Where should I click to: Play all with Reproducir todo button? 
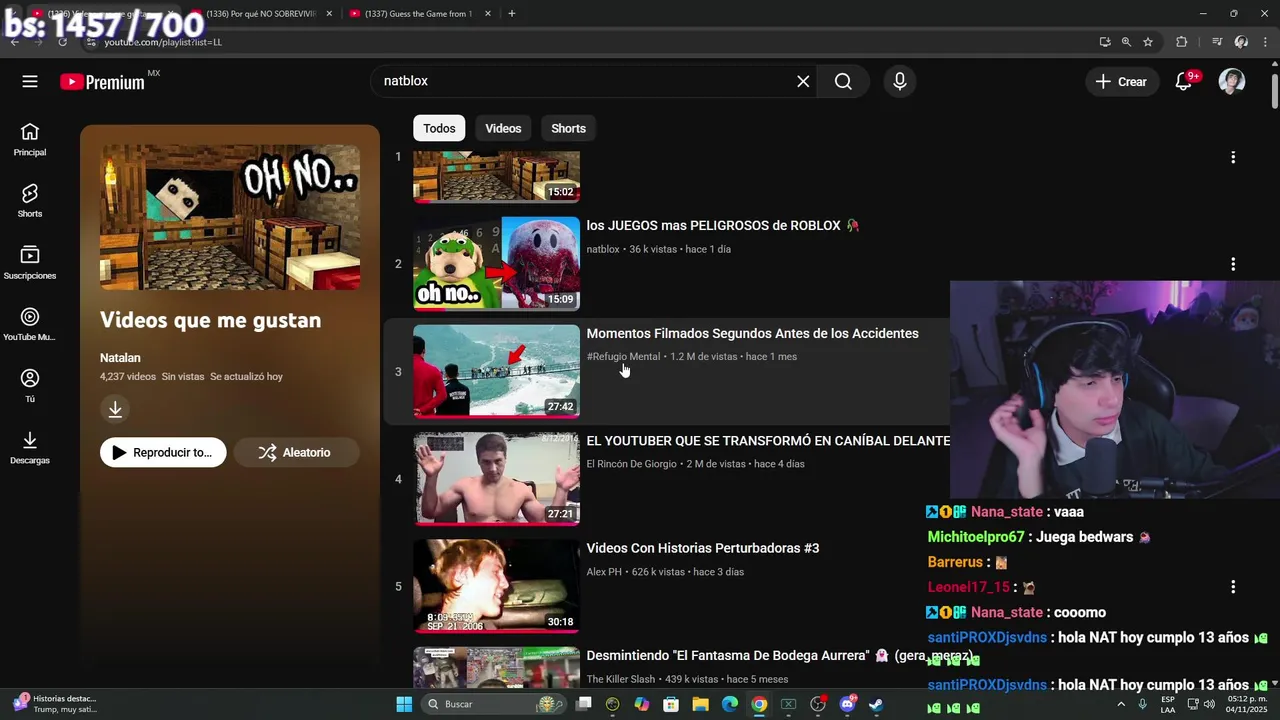[163, 452]
